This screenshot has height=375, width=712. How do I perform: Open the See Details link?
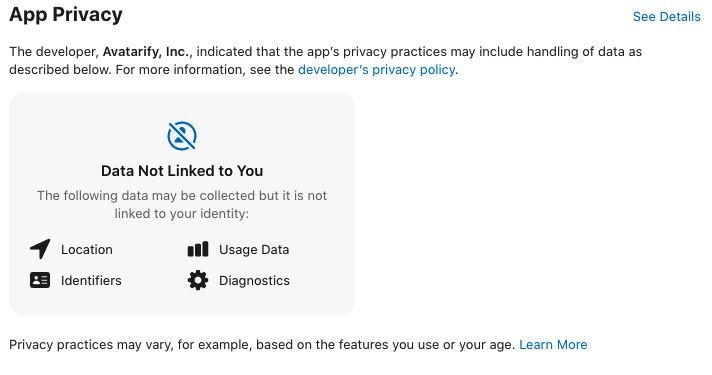pos(666,17)
